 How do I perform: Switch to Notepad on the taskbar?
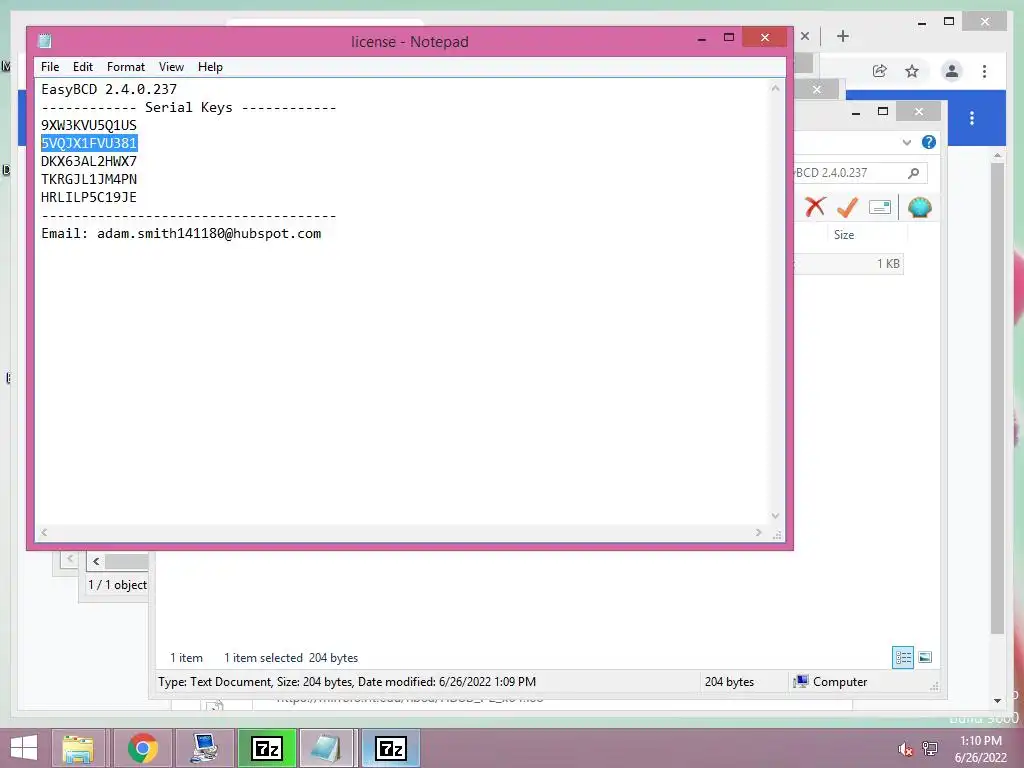[x=327, y=748]
